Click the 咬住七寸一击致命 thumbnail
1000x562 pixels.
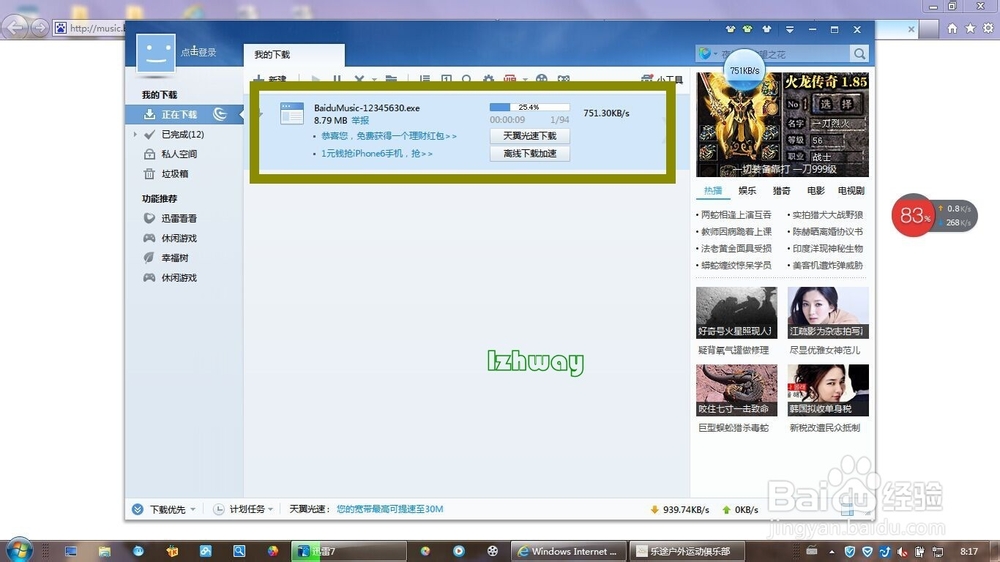click(x=737, y=390)
